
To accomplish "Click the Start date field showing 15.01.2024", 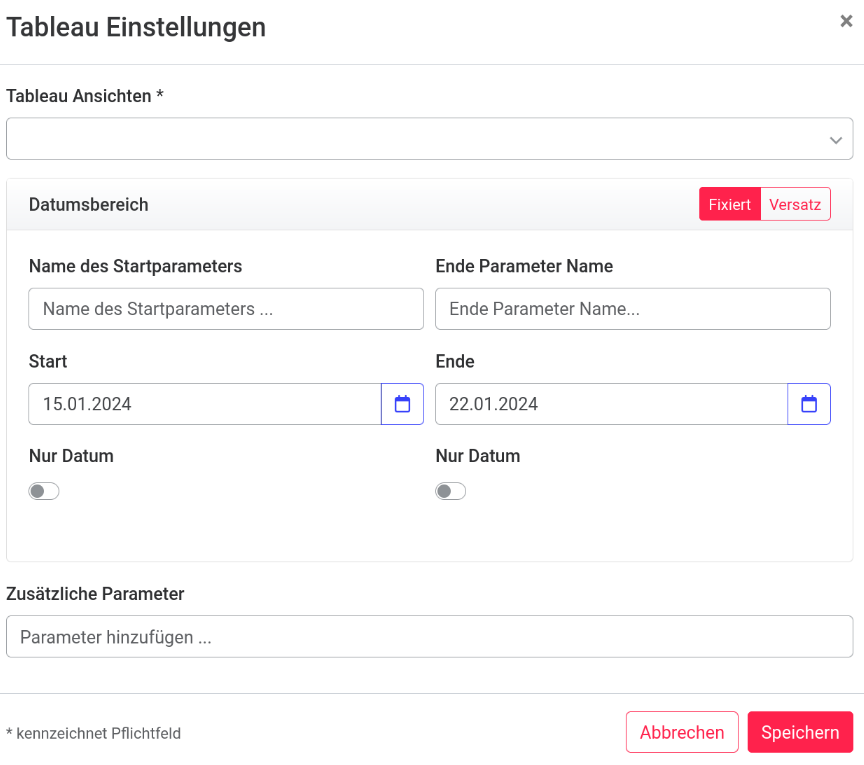I will [205, 404].
